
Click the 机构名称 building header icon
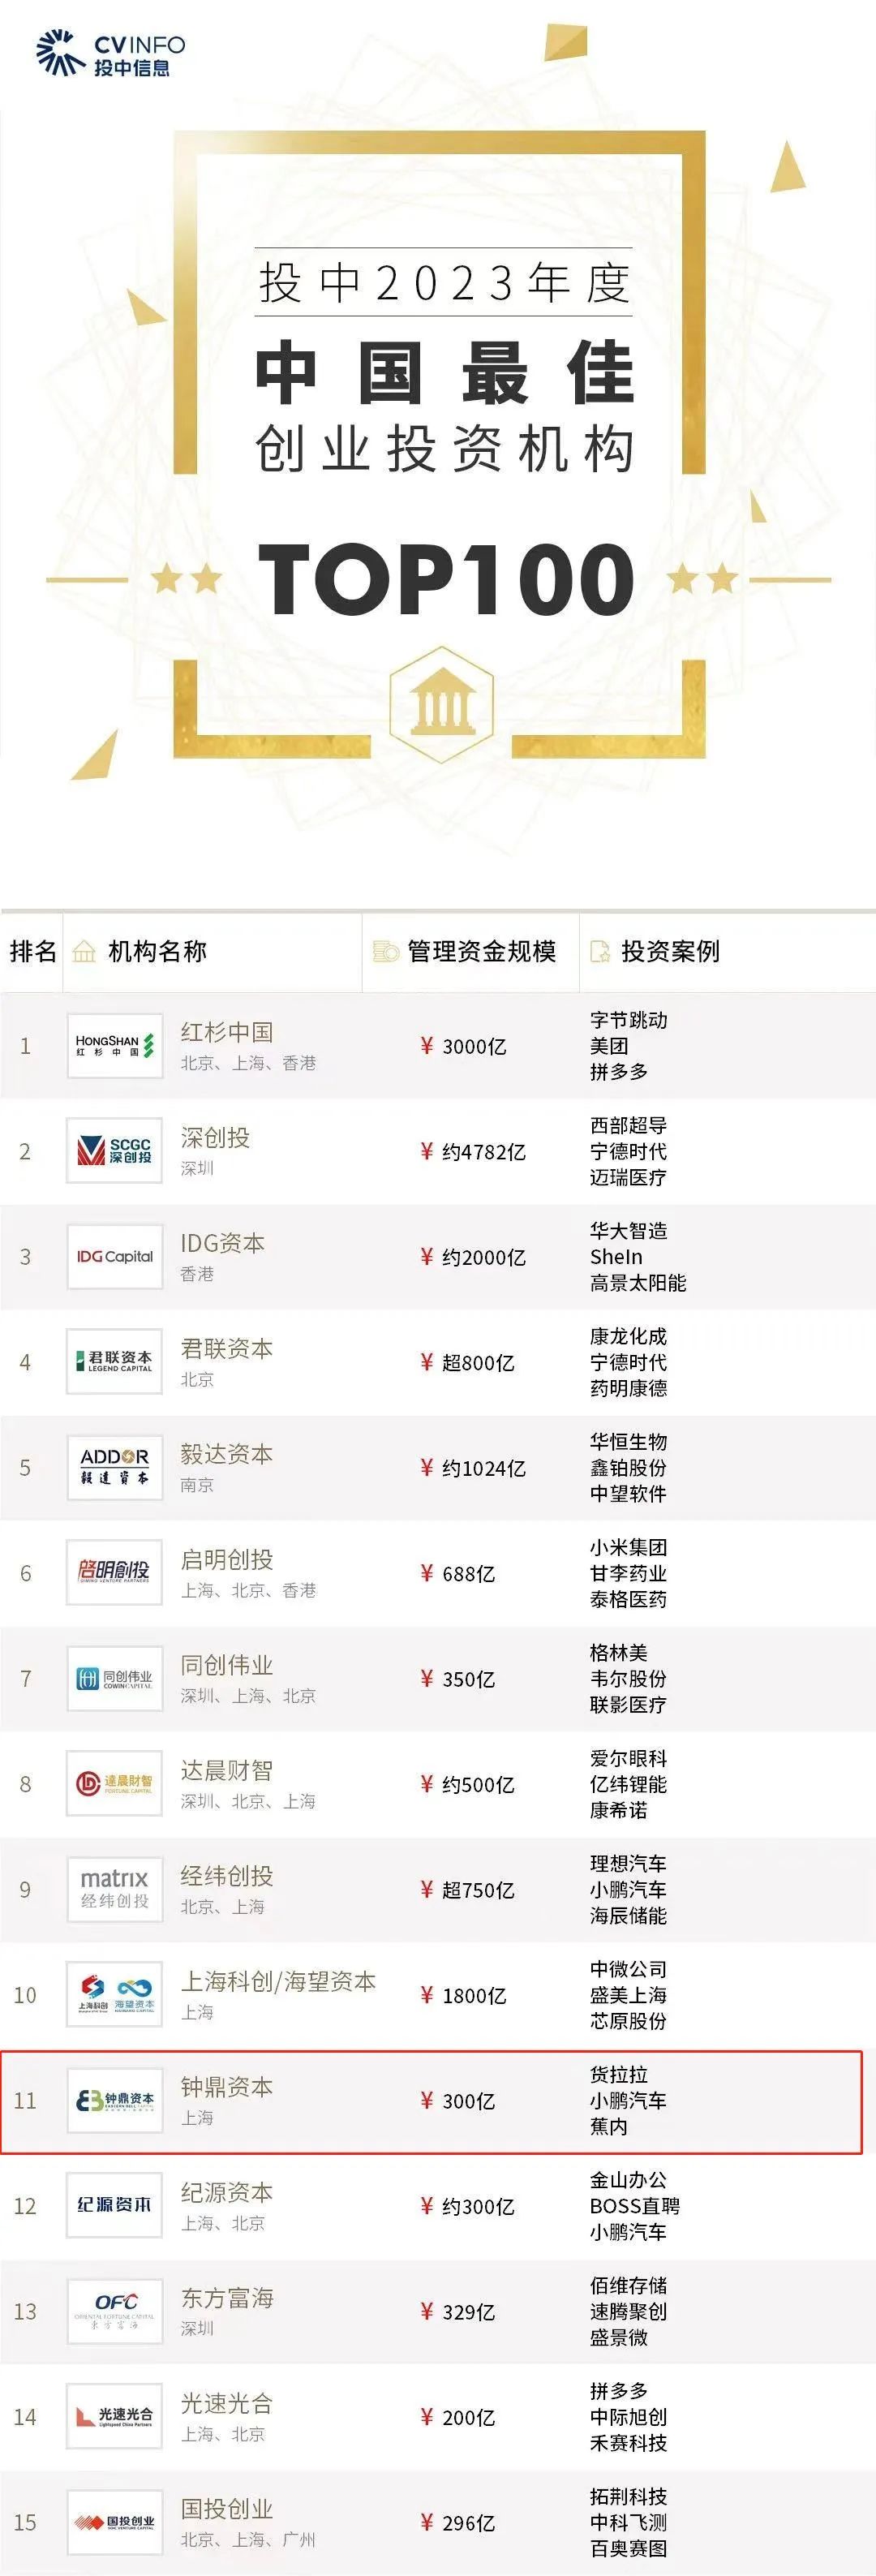(x=85, y=951)
